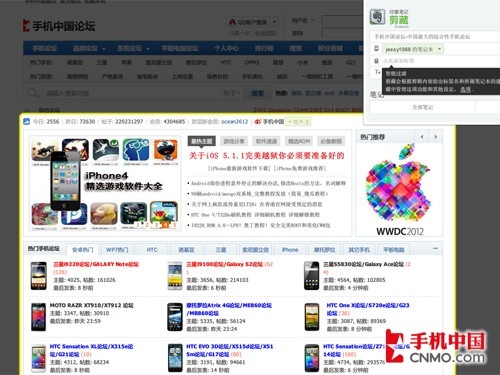500x375 pixels.
Task: Open the HTC EVO 3D phone thumbnail
Action: click(175, 358)
